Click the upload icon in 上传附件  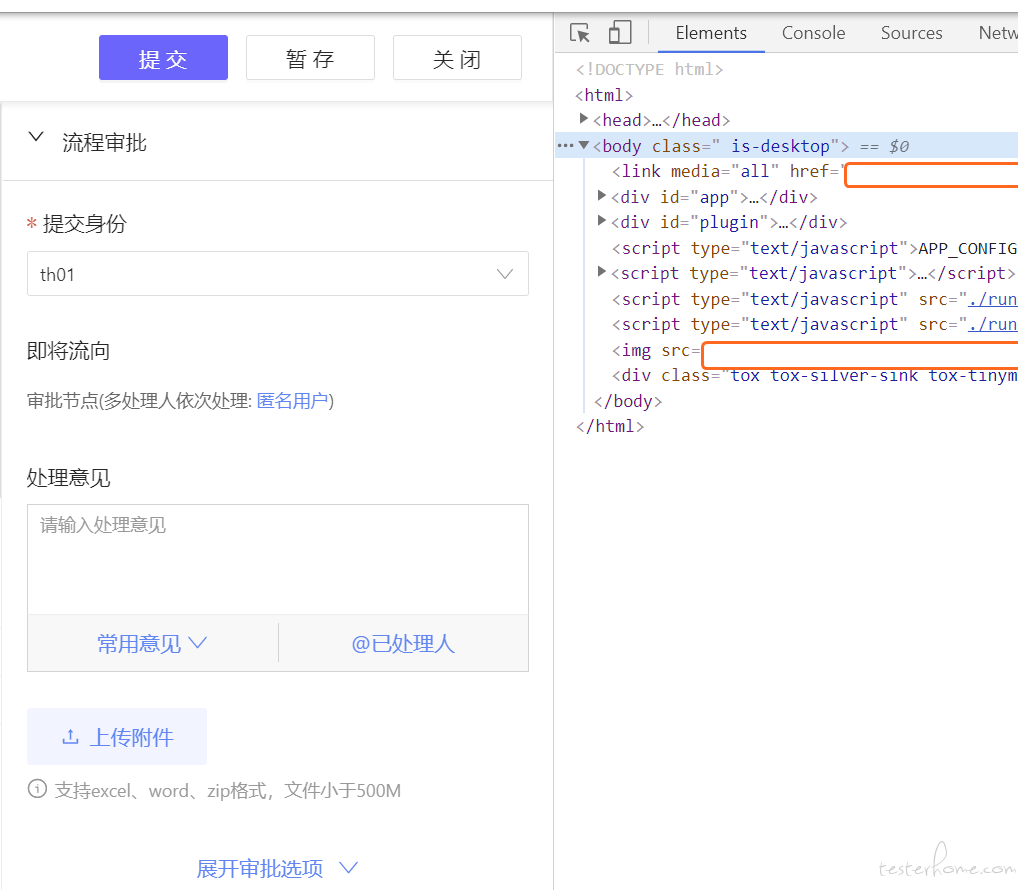pyautogui.click(x=70, y=737)
